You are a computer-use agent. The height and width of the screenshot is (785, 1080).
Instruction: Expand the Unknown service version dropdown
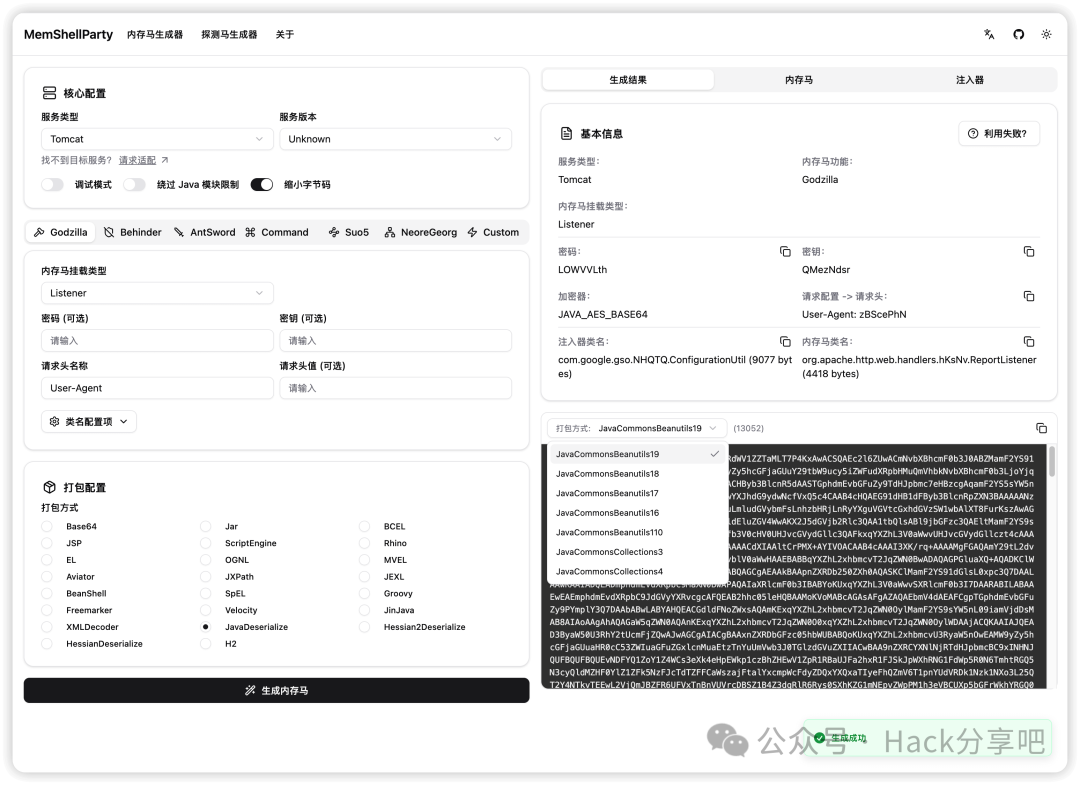click(x=395, y=139)
